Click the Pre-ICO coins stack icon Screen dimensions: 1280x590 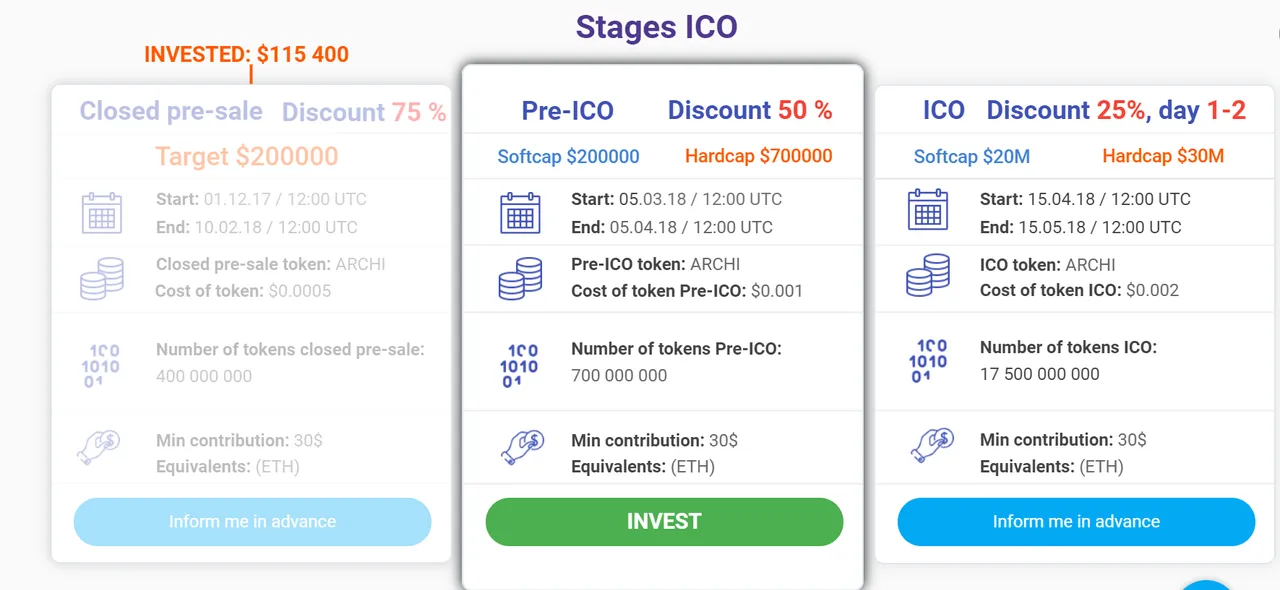[520, 278]
